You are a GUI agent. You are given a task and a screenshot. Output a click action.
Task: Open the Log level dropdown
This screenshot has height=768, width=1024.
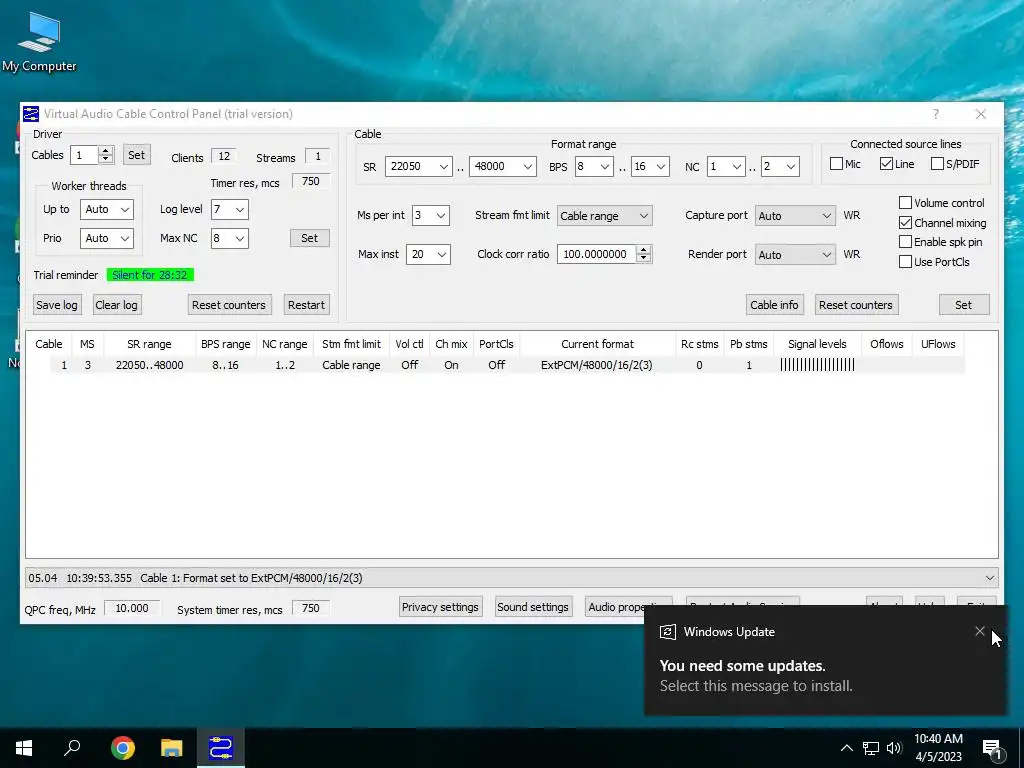(x=230, y=210)
